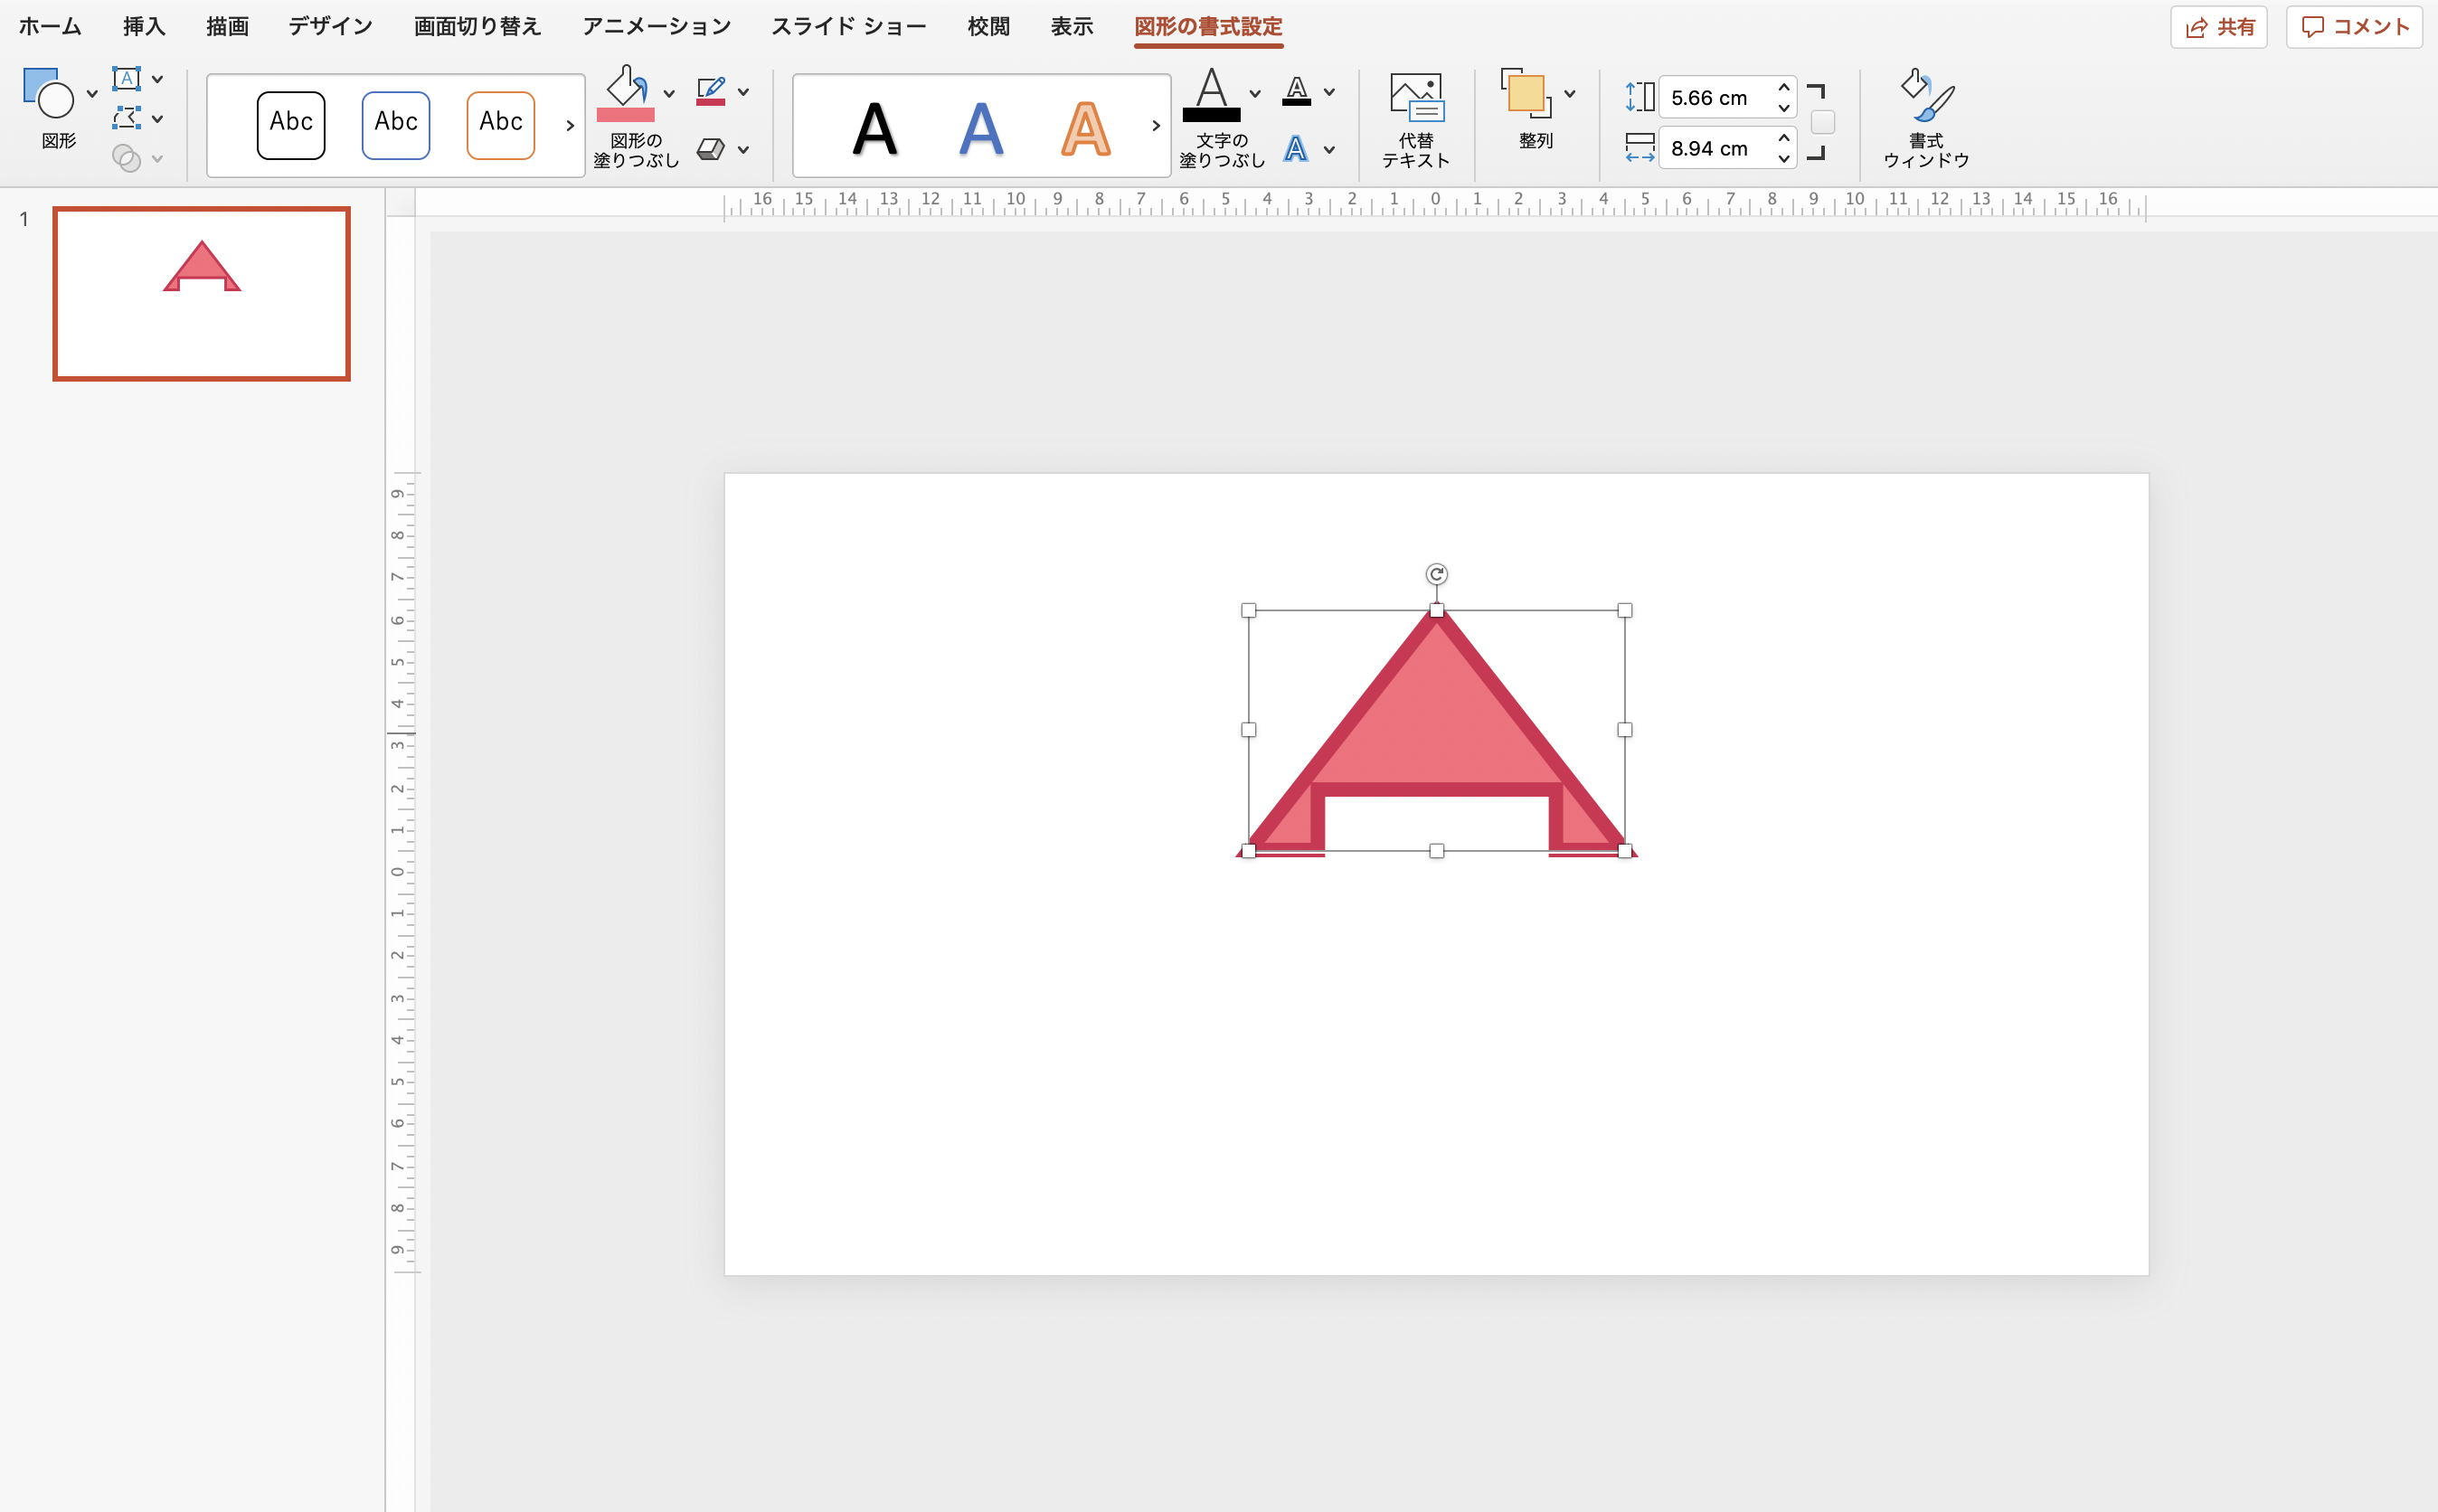
Task: Open shape fill color dropdown arrow
Action: point(669,93)
